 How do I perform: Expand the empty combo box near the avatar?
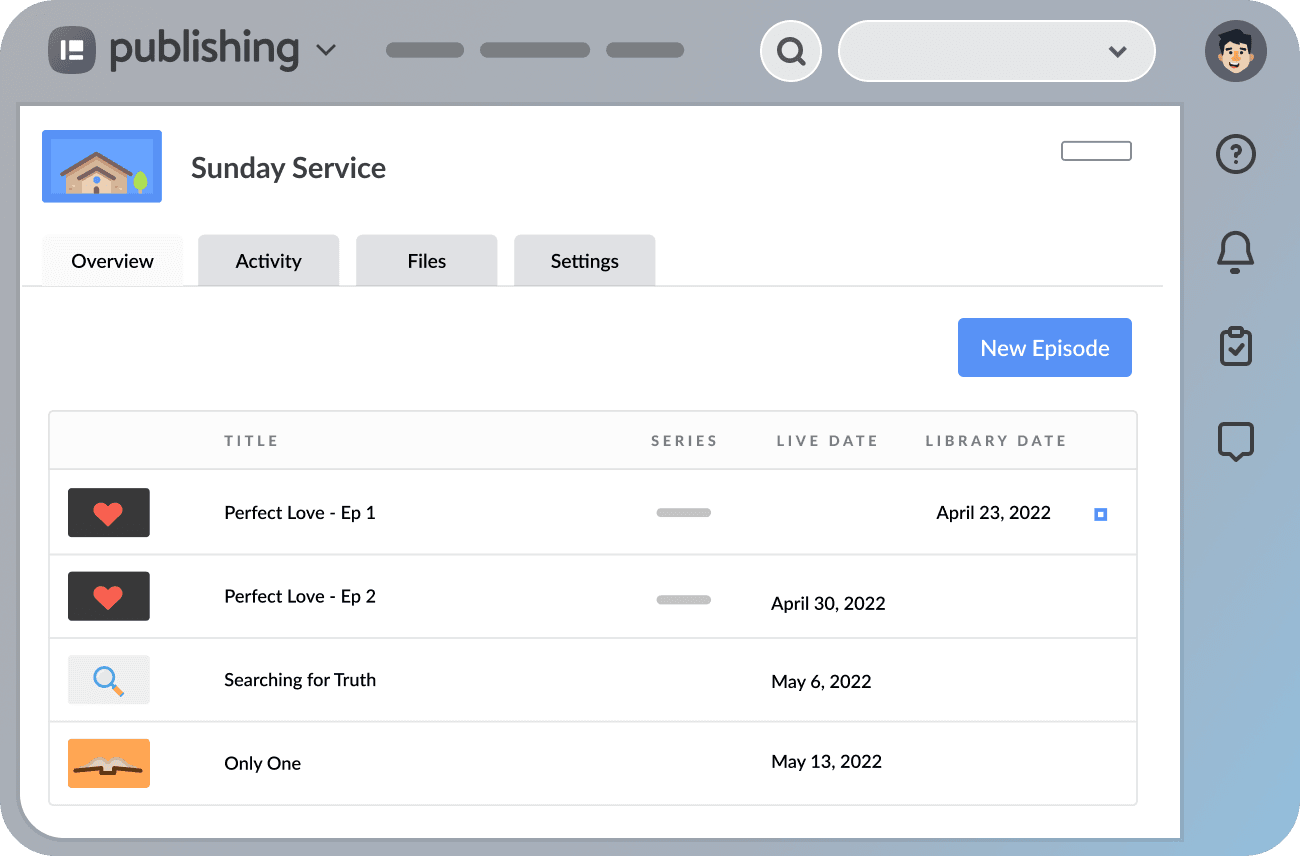(997, 50)
